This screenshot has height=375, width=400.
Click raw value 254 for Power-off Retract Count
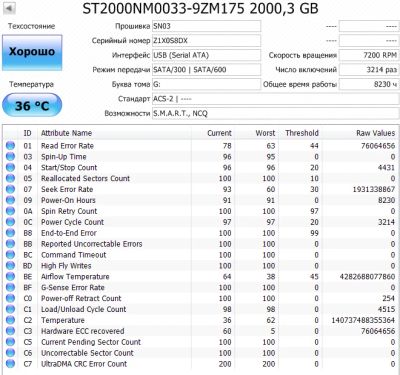pos(389,298)
